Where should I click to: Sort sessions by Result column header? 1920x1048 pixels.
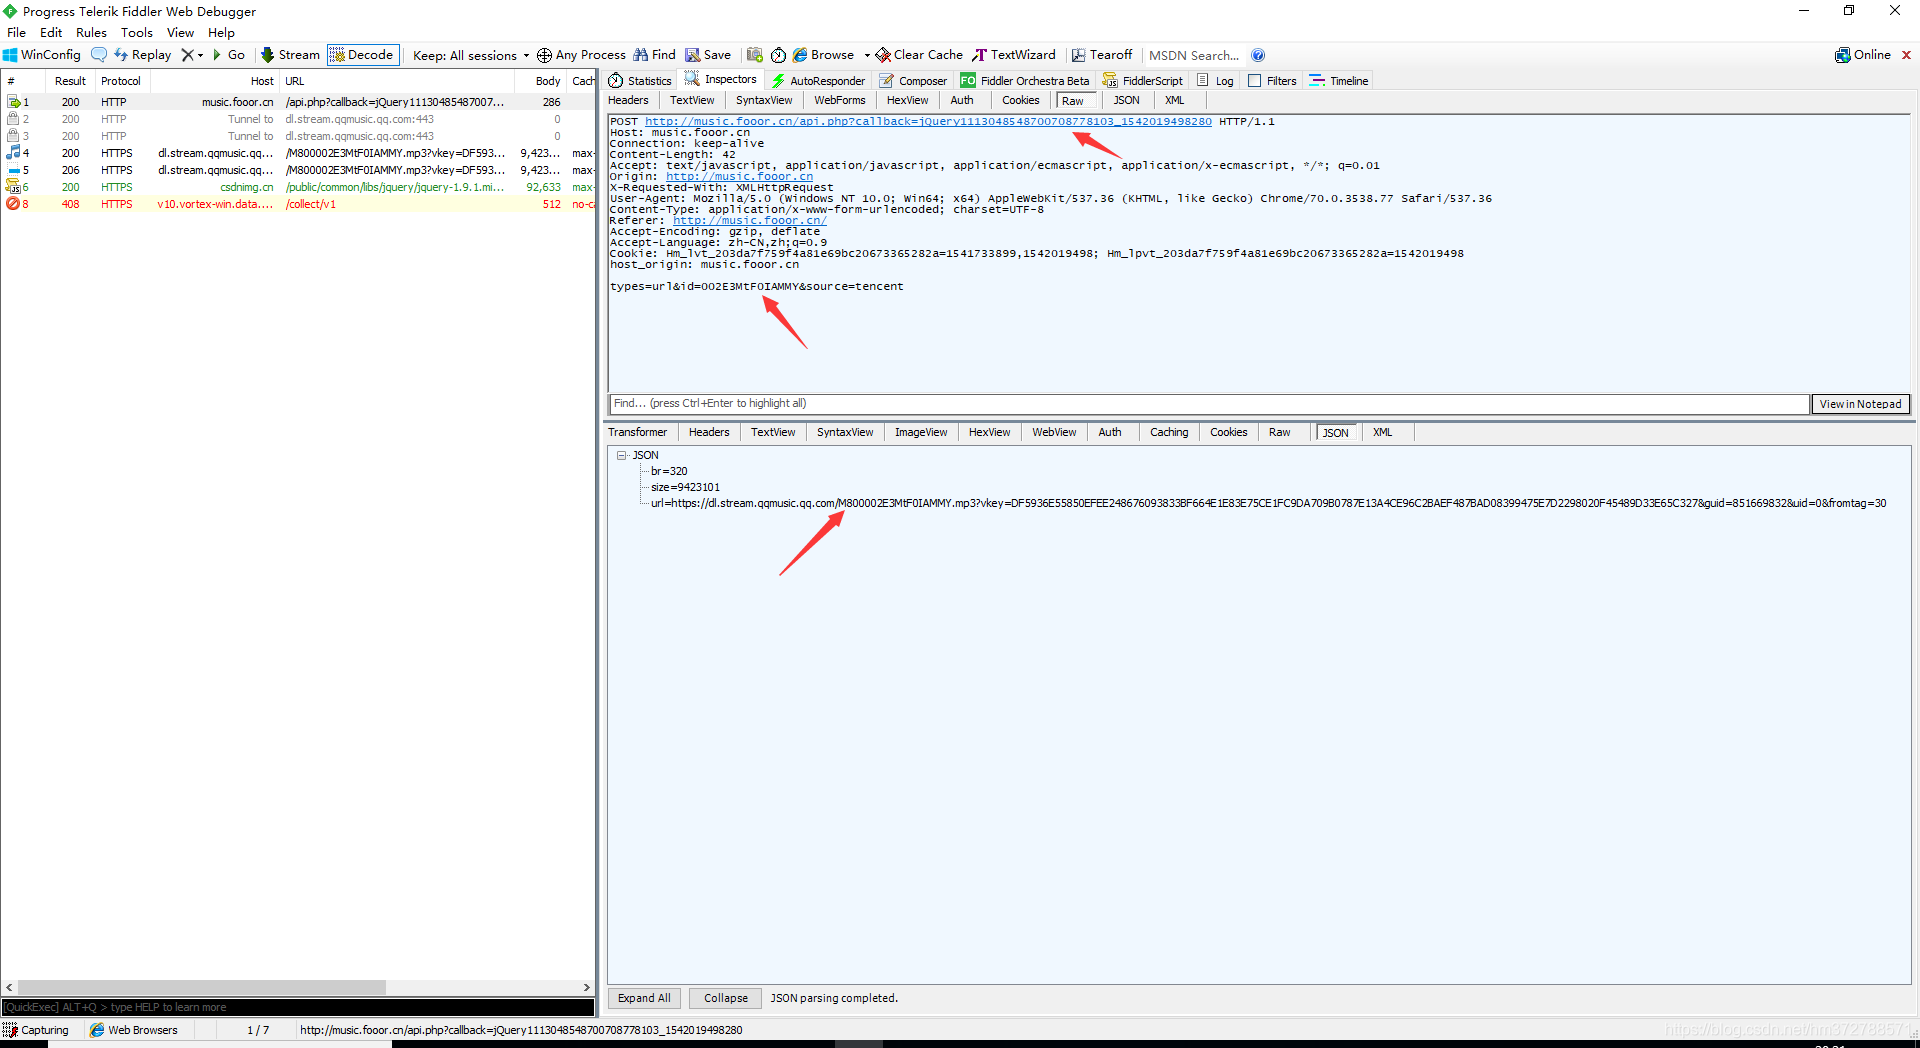point(70,81)
